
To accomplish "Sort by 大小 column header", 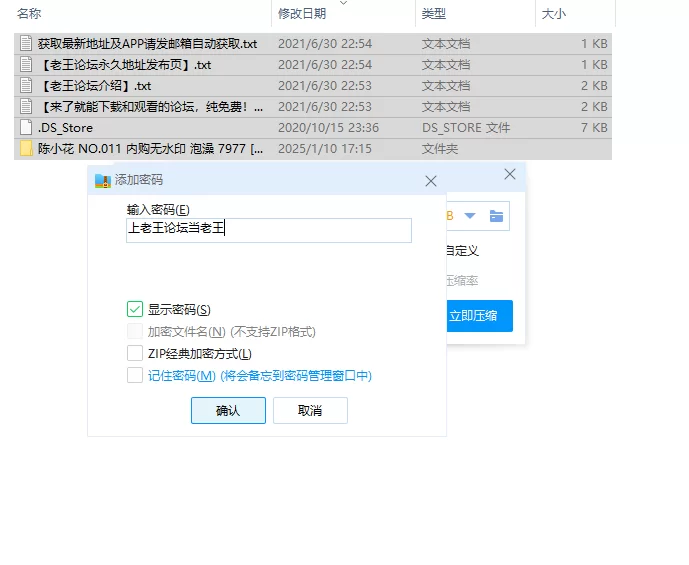I will tap(554, 14).
